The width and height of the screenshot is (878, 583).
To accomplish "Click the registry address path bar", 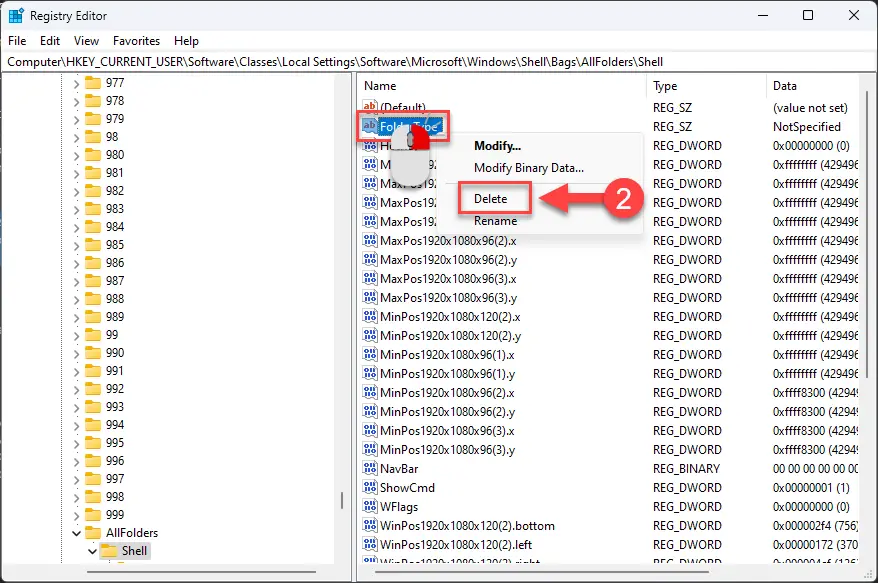I will [439, 62].
